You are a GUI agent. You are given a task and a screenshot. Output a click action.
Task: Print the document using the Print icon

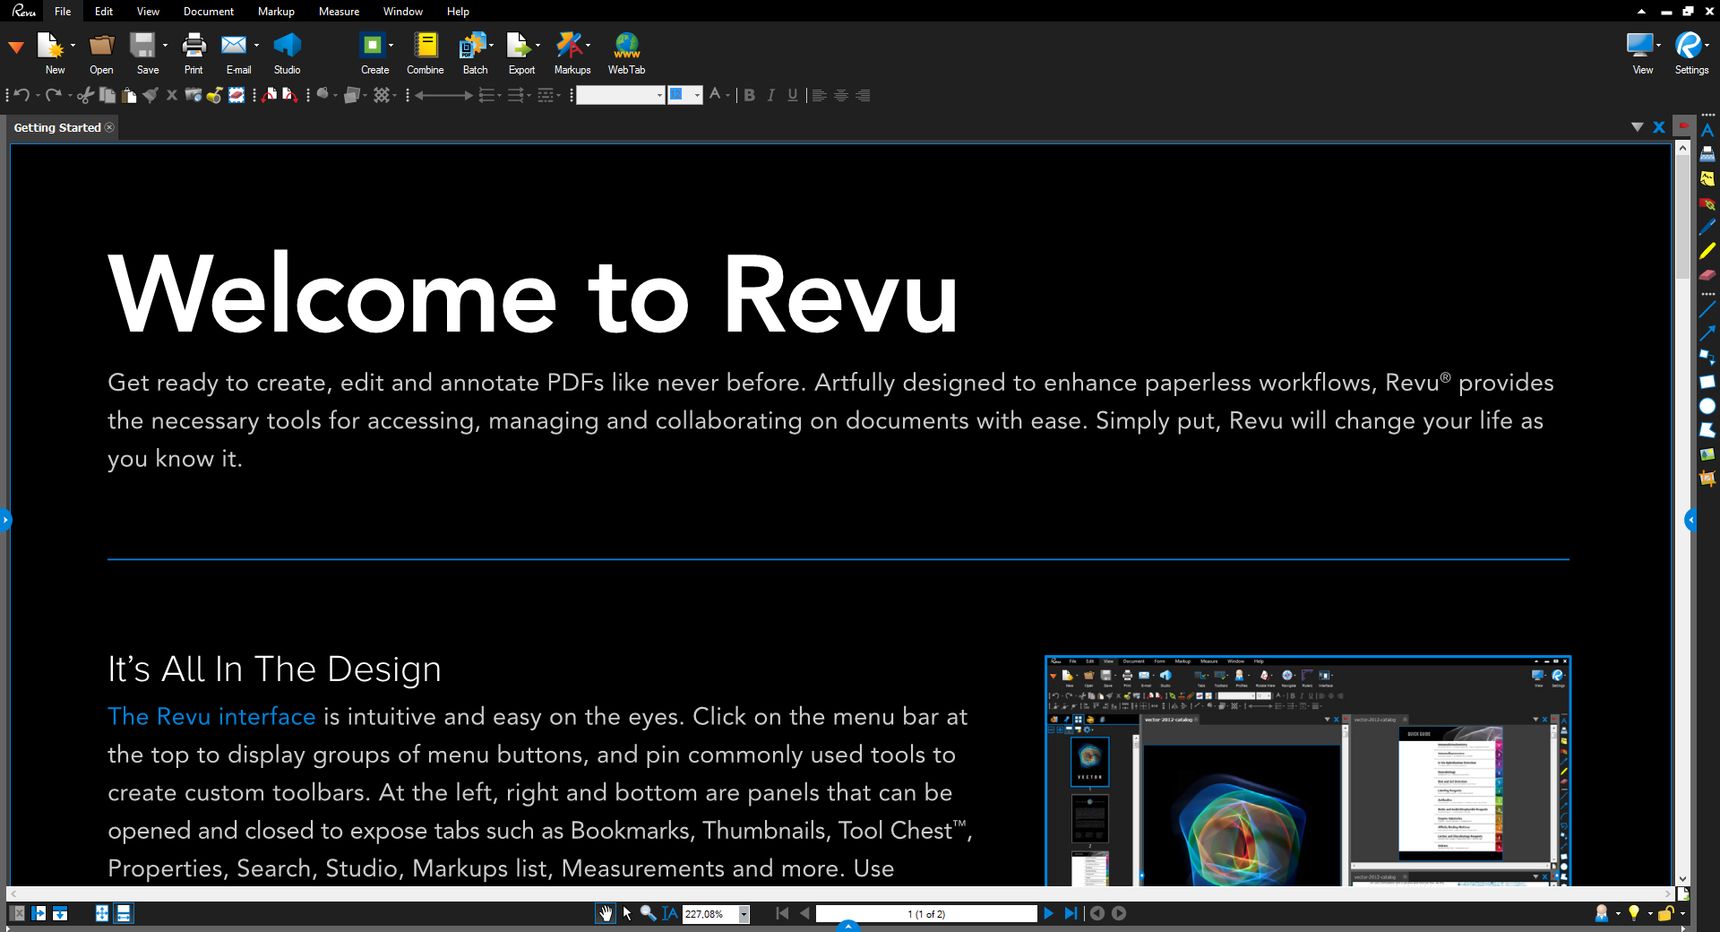193,46
